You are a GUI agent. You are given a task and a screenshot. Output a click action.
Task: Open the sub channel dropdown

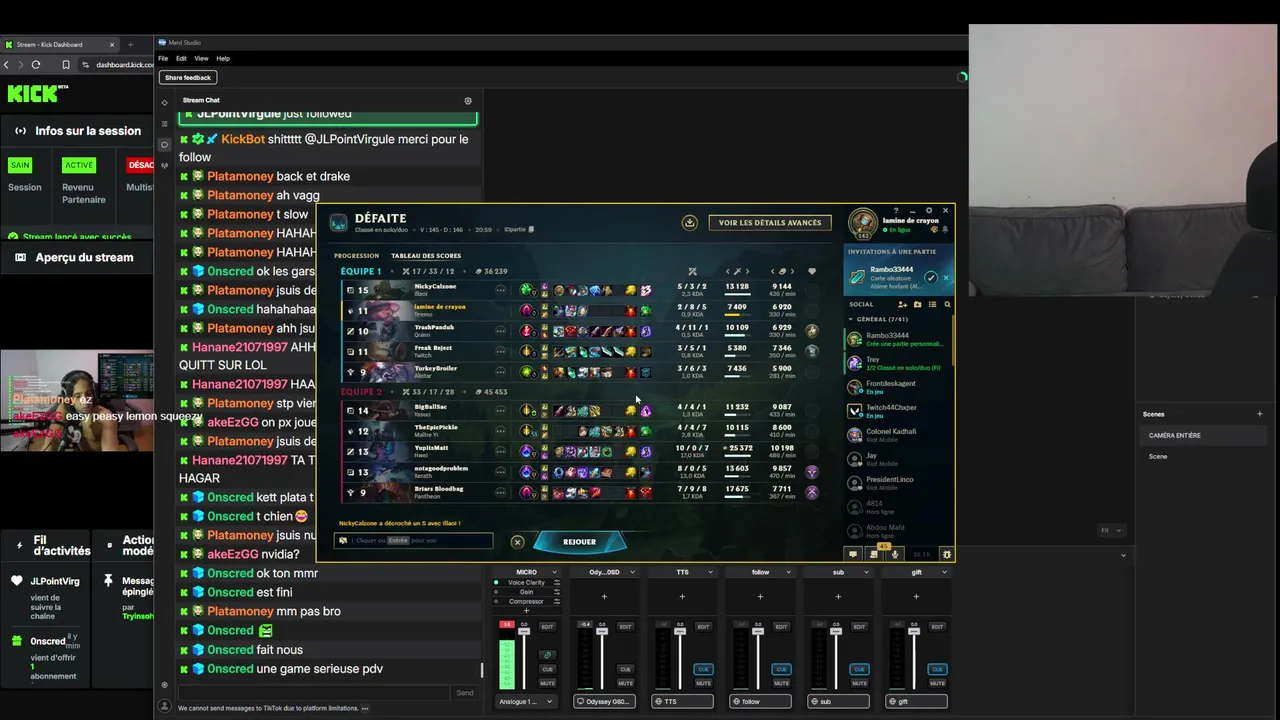[x=867, y=573]
